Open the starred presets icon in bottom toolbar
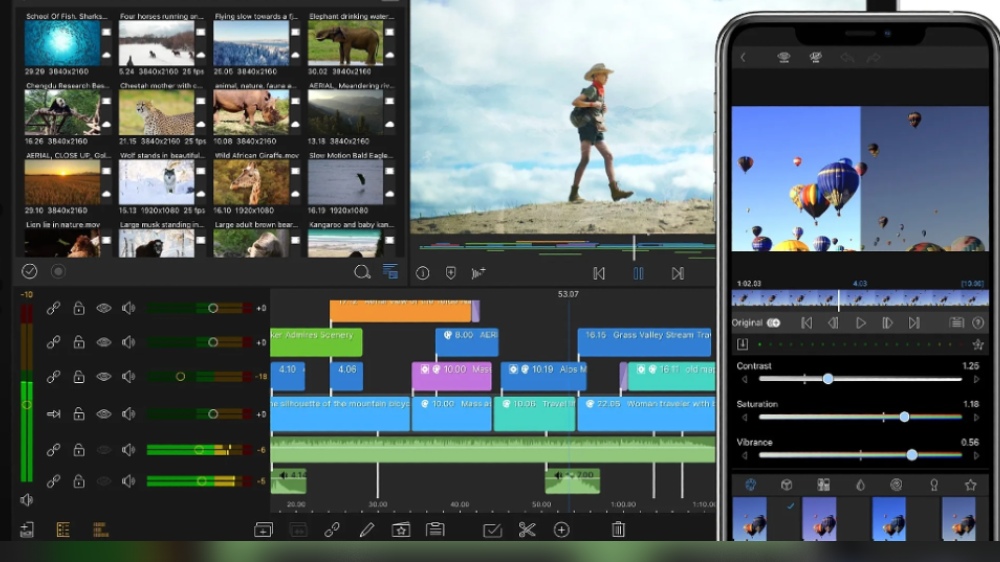 tap(401, 529)
